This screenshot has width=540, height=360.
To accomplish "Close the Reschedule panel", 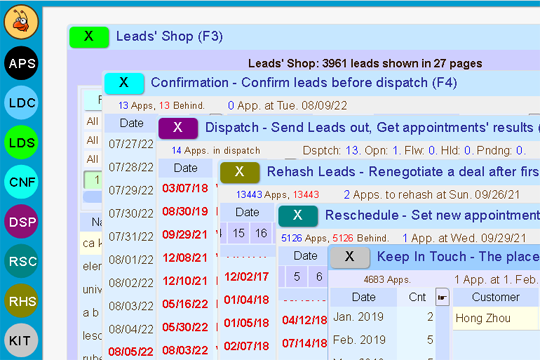I will tap(298, 216).
